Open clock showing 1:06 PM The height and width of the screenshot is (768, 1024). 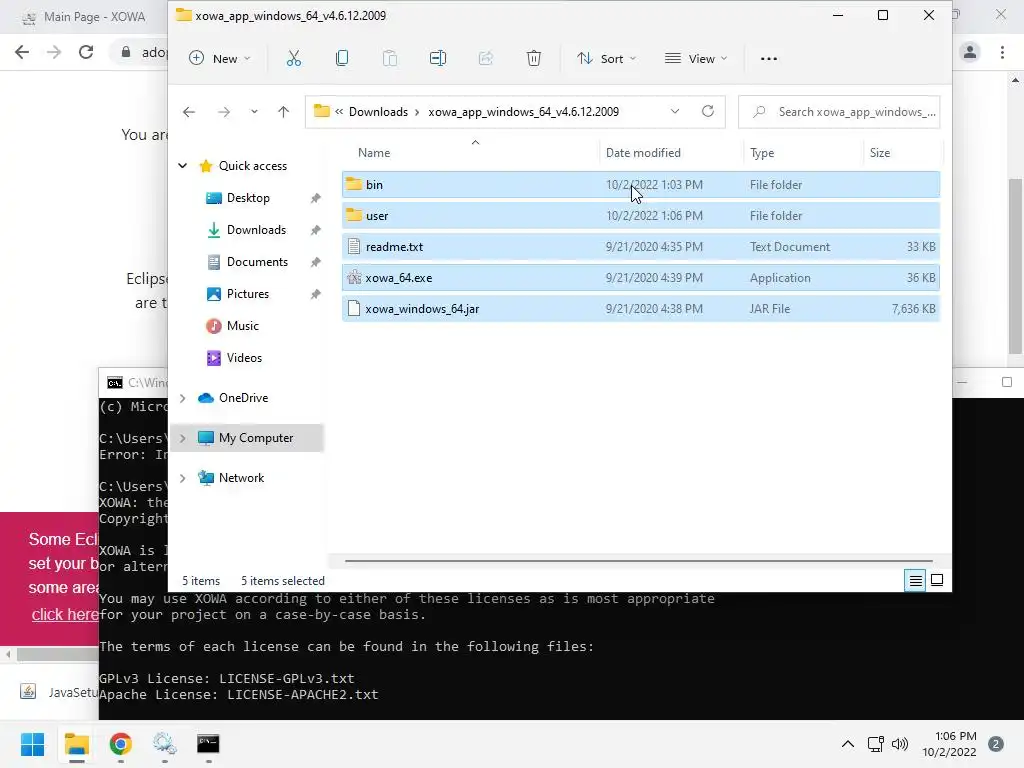pyautogui.click(x=949, y=744)
